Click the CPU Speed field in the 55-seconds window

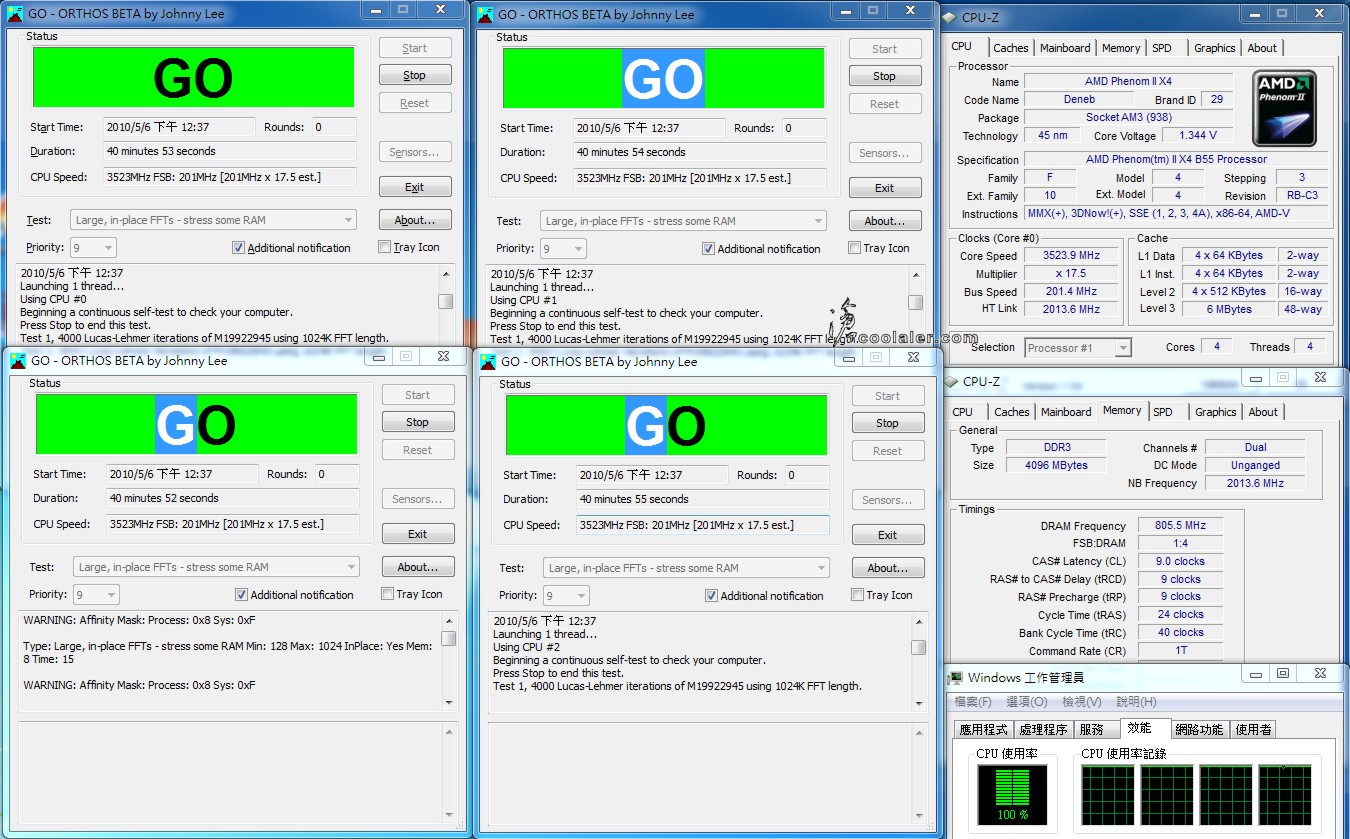703,525
